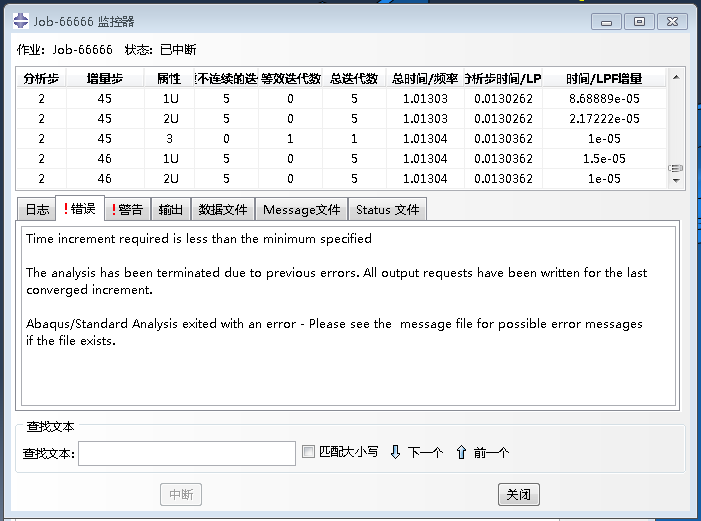Minimize the Job-66666 monitor window
The height and width of the screenshot is (521, 701).
click(x=606, y=21)
